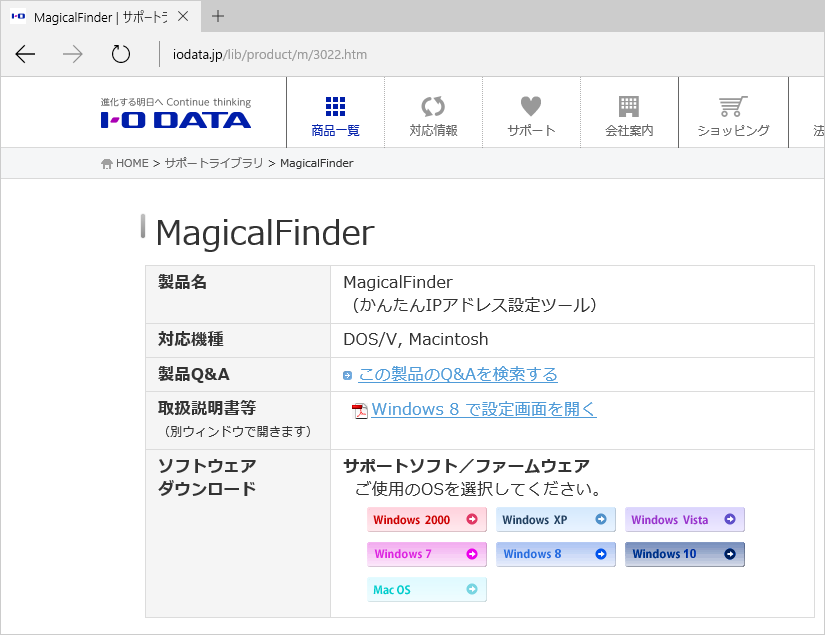The width and height of the screenshot is (825, 635).
Task: Click the DOS/V, Macintosh cell text
Action: (x=416, y=340)
